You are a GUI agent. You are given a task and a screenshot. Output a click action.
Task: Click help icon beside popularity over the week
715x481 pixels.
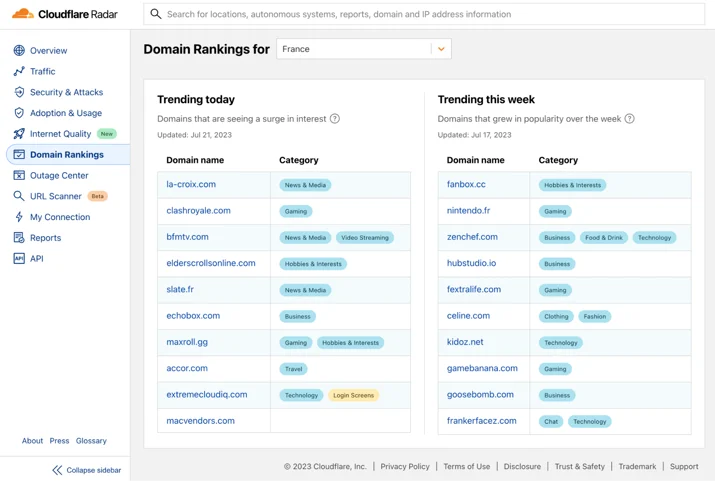629,119
